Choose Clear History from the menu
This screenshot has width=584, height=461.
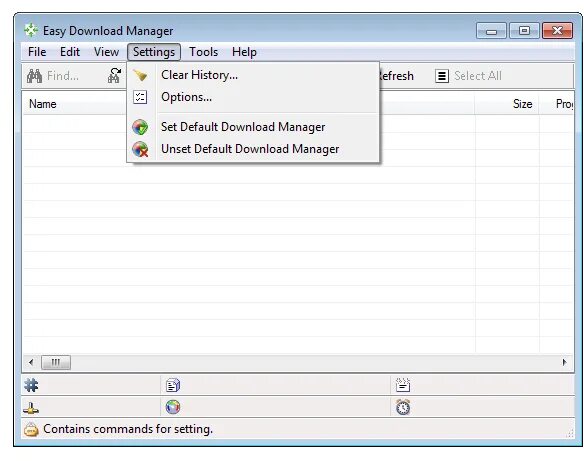pos(253,75)
